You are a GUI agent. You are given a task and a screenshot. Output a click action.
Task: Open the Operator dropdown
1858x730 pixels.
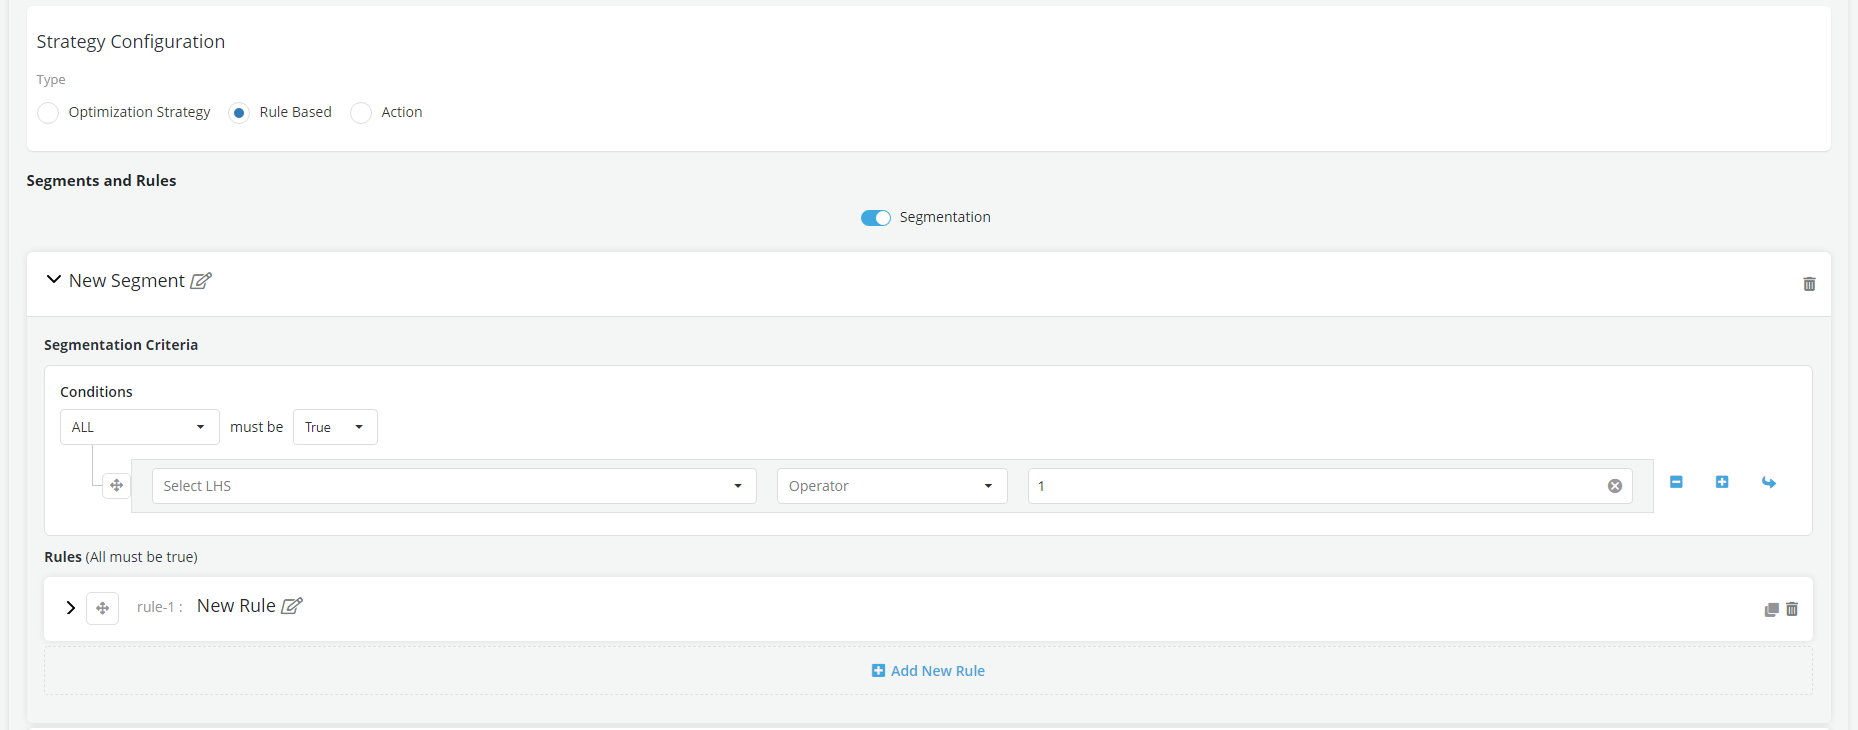click(891, 486)
